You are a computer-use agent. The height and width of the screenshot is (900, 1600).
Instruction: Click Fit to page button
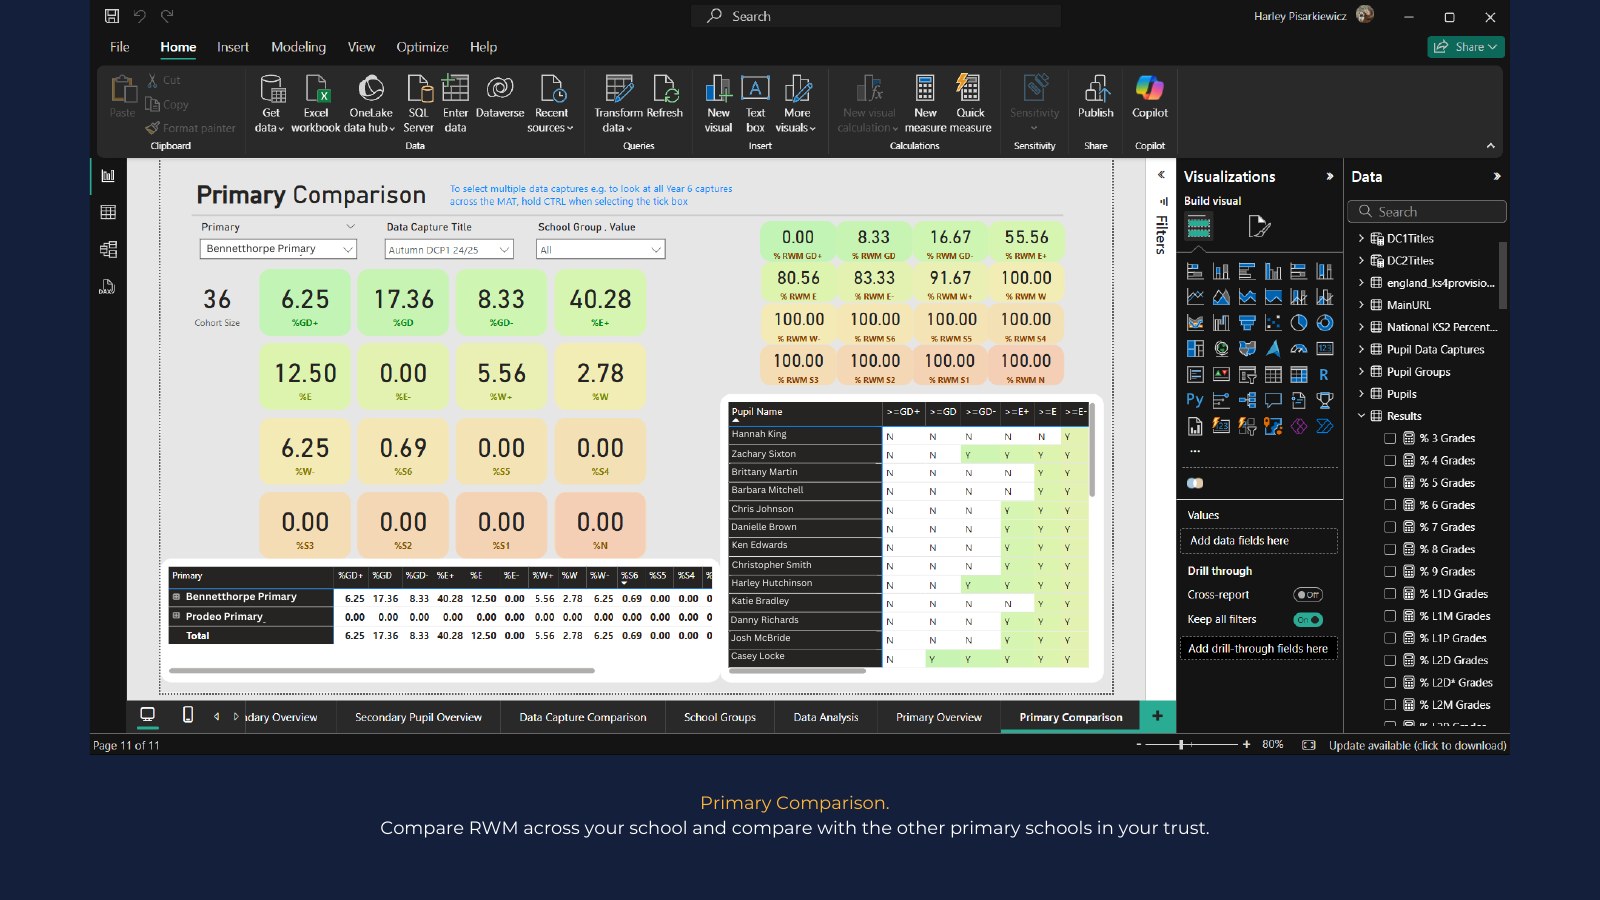[1309, 745]
